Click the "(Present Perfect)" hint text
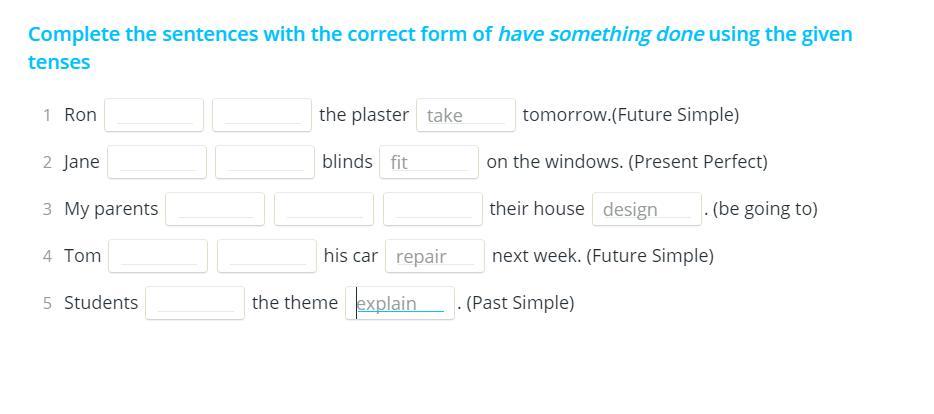Screen dimensions: 934x414 tap(698, 161)
